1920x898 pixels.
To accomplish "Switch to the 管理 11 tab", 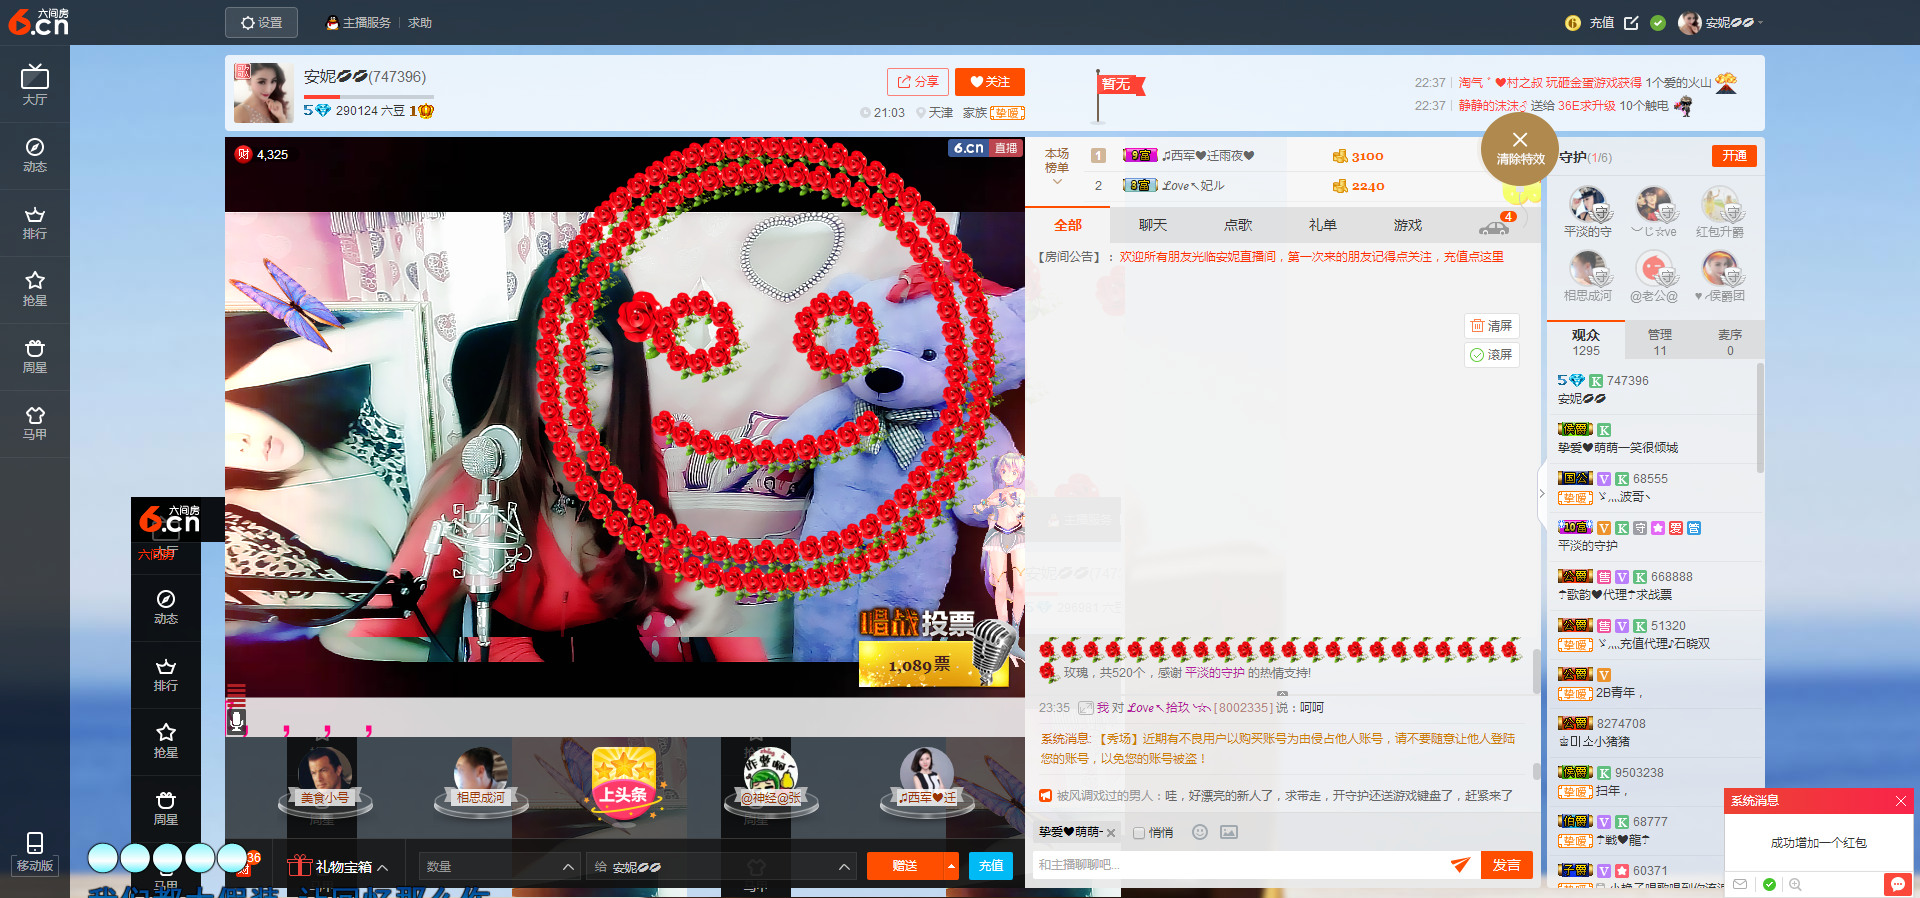I will click(x=1660, y=342).
